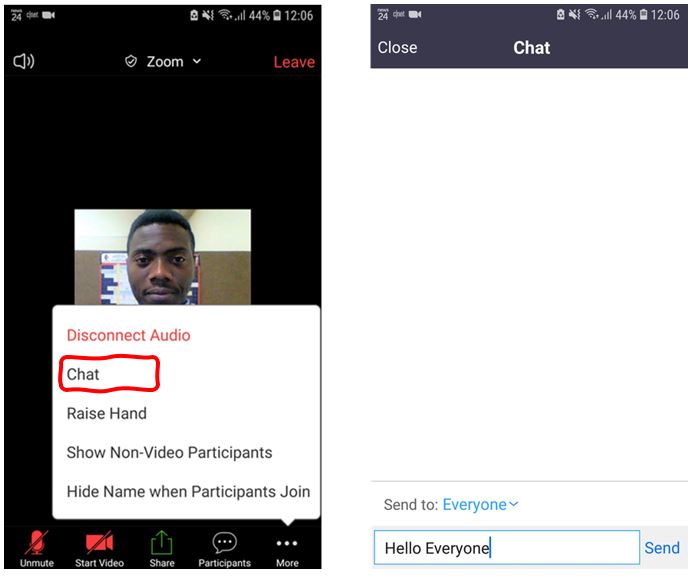Click the Unmute microphone icon
694x576 pixels.
coord(37,543)
